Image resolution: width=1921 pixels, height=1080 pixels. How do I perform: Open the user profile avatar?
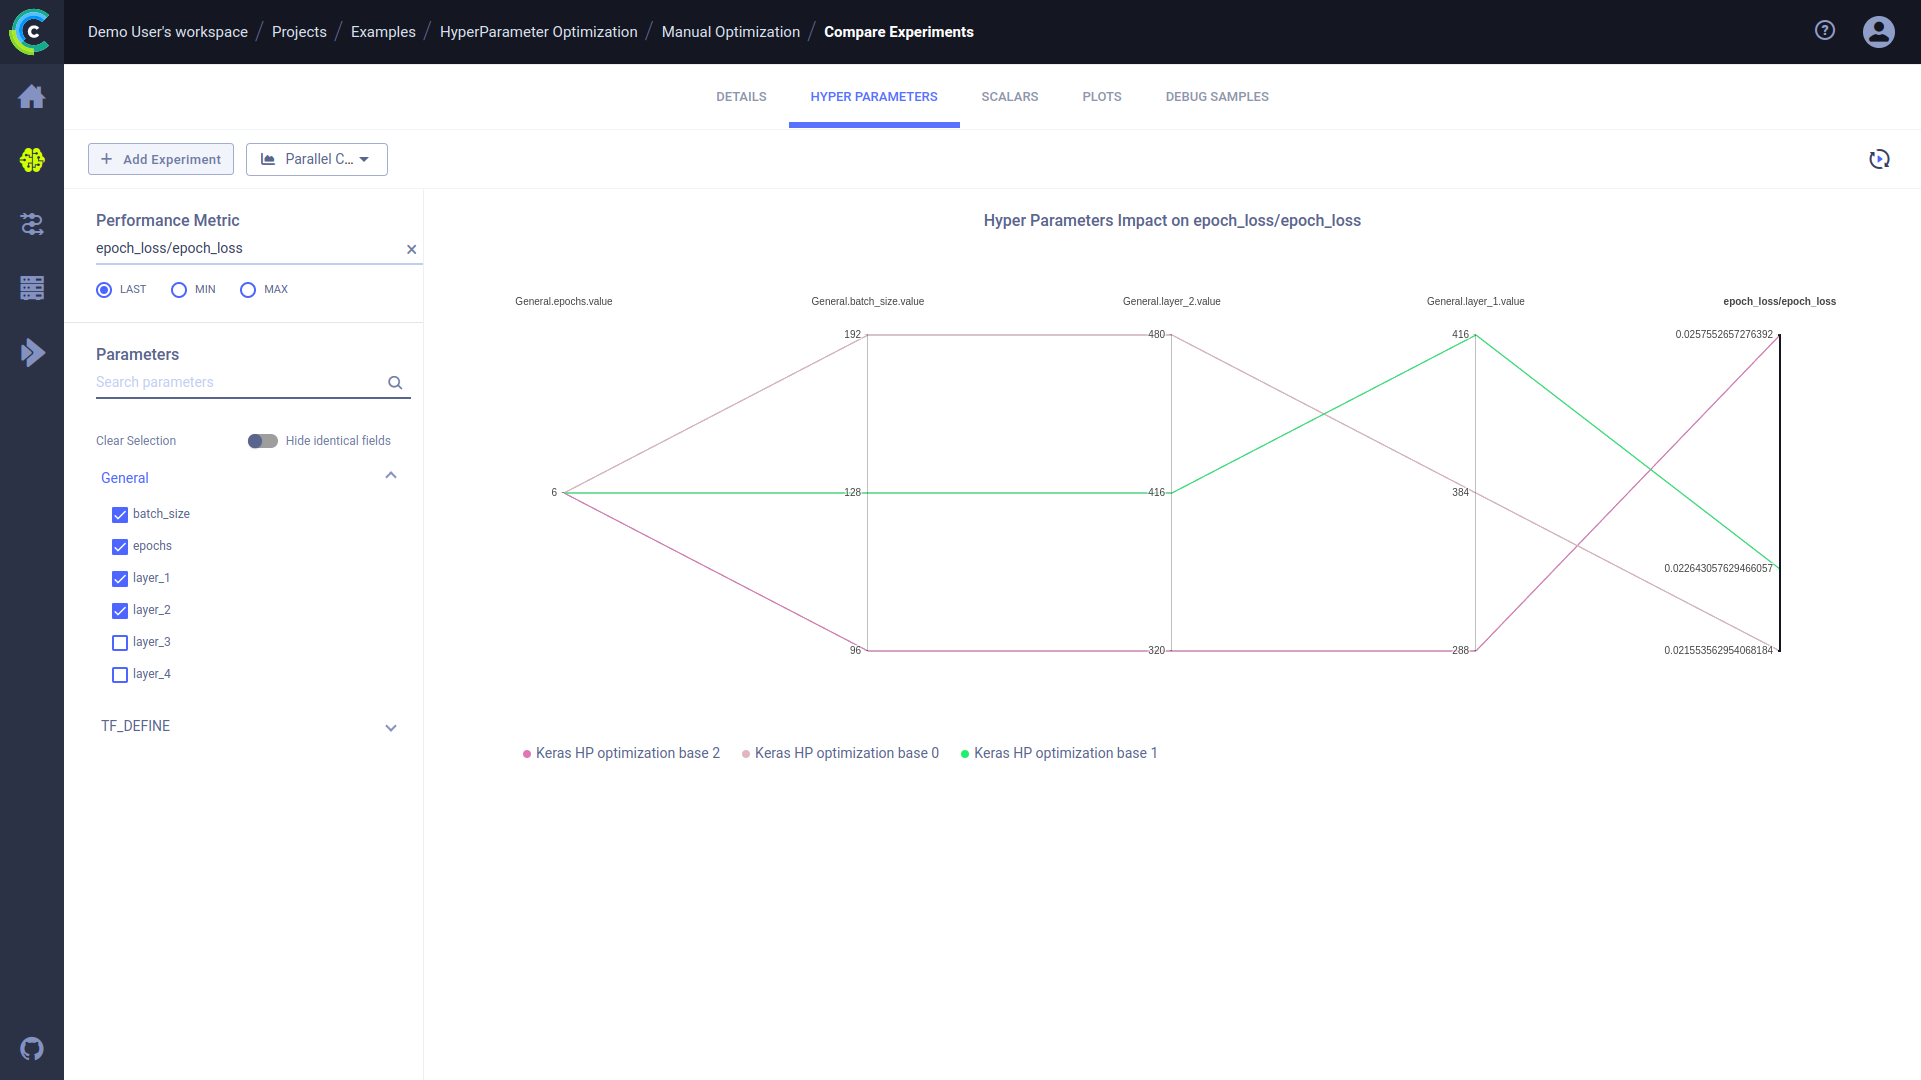(1878, 32)
